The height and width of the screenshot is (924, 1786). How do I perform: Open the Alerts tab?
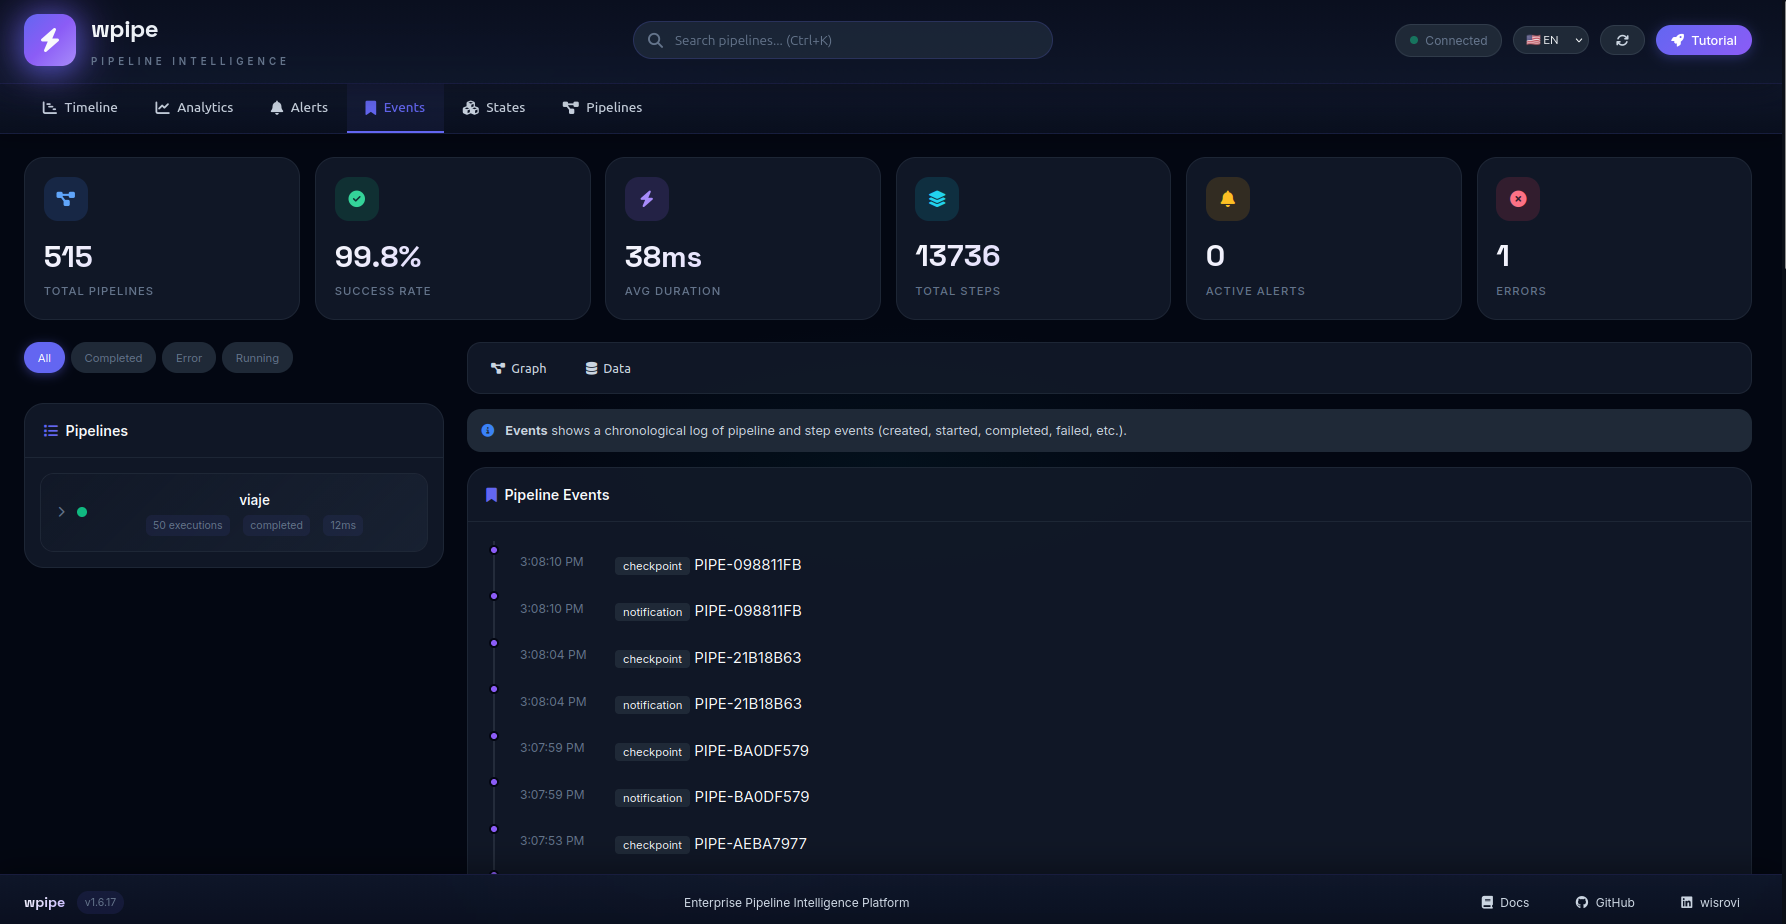click(x=299, y=108)
